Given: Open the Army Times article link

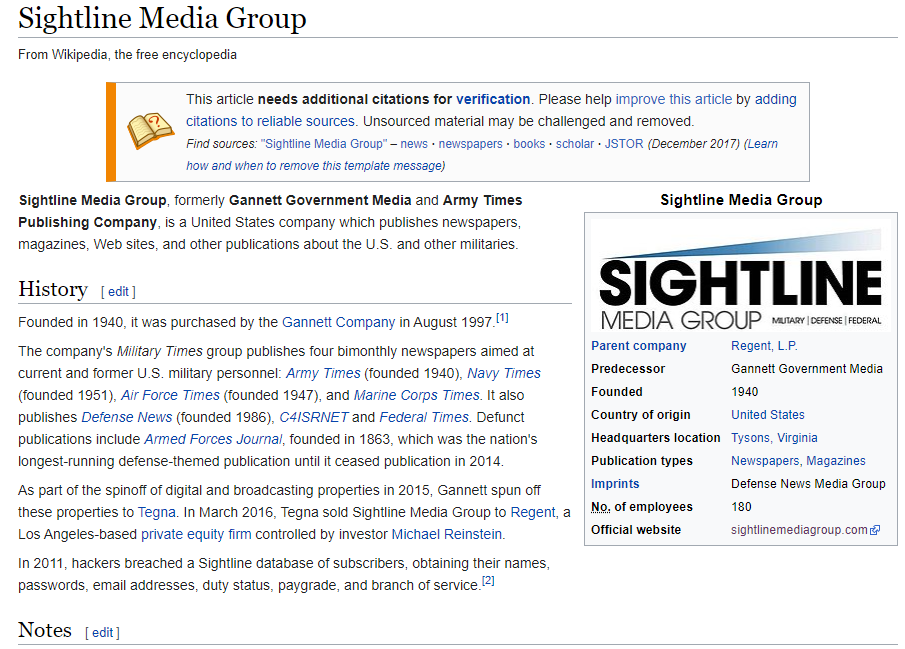Looking at the screenshot, I should [x=323, y=374].
